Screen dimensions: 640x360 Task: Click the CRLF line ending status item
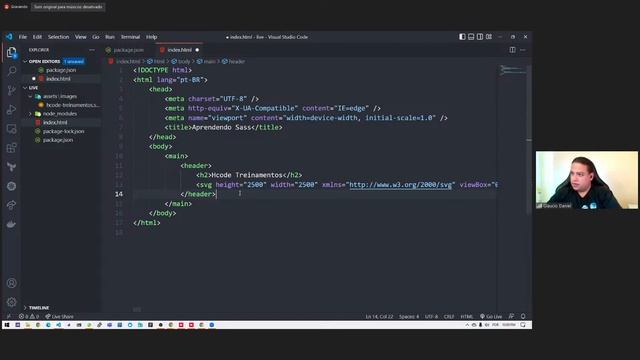pos(449,316)
